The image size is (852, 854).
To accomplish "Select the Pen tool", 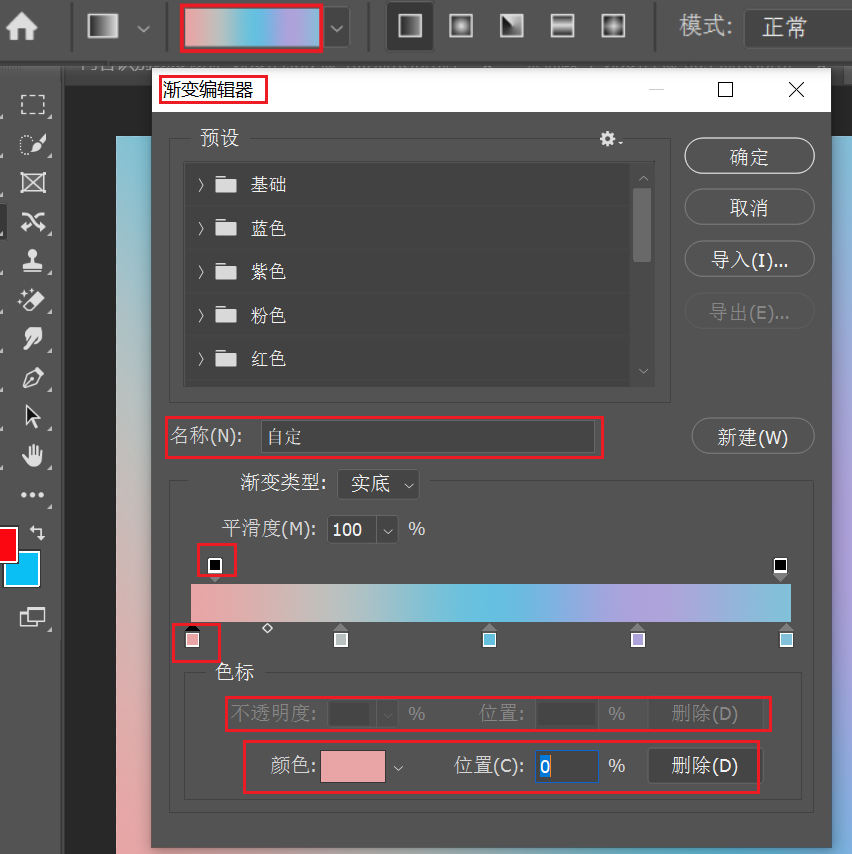I will click(33, 378).
